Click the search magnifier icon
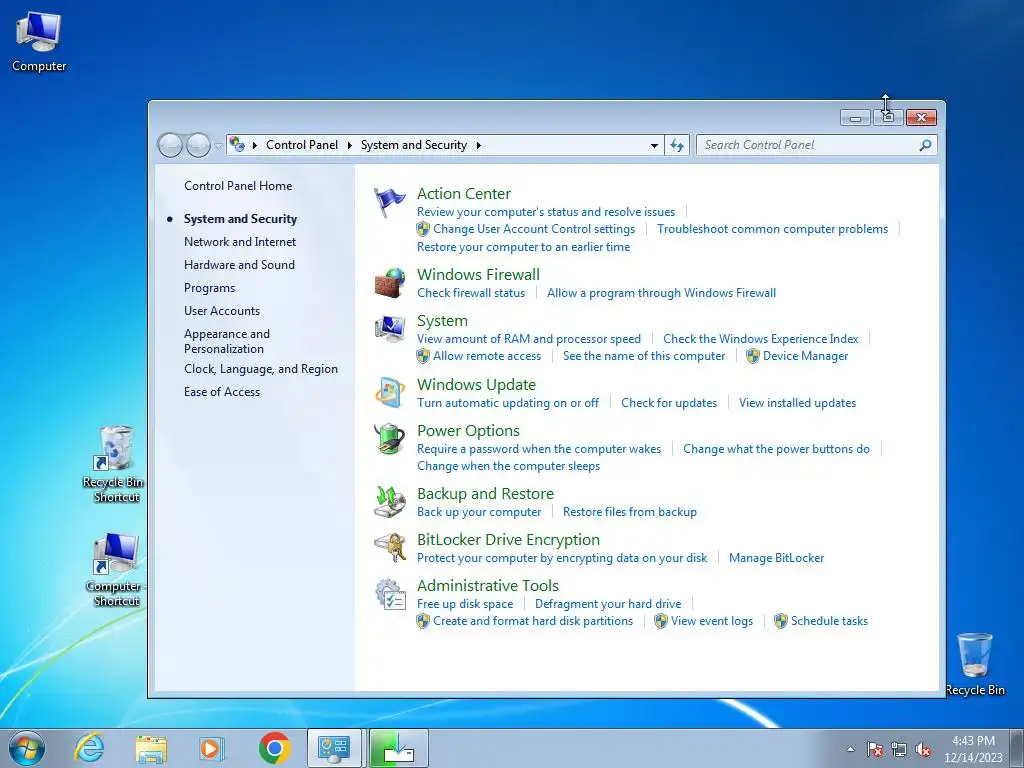Screen dimensions: 1024x768 click(x=925, y=145)
